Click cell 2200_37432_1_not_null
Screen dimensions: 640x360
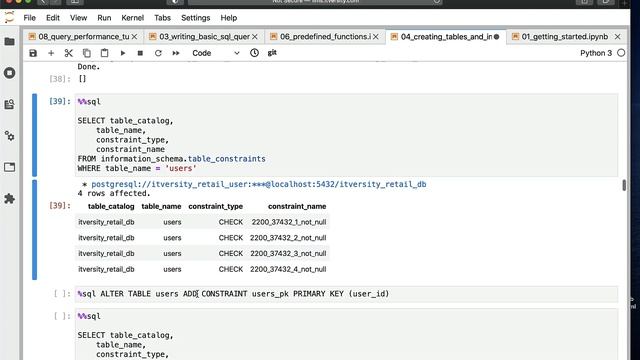click(x=289, y=222)
